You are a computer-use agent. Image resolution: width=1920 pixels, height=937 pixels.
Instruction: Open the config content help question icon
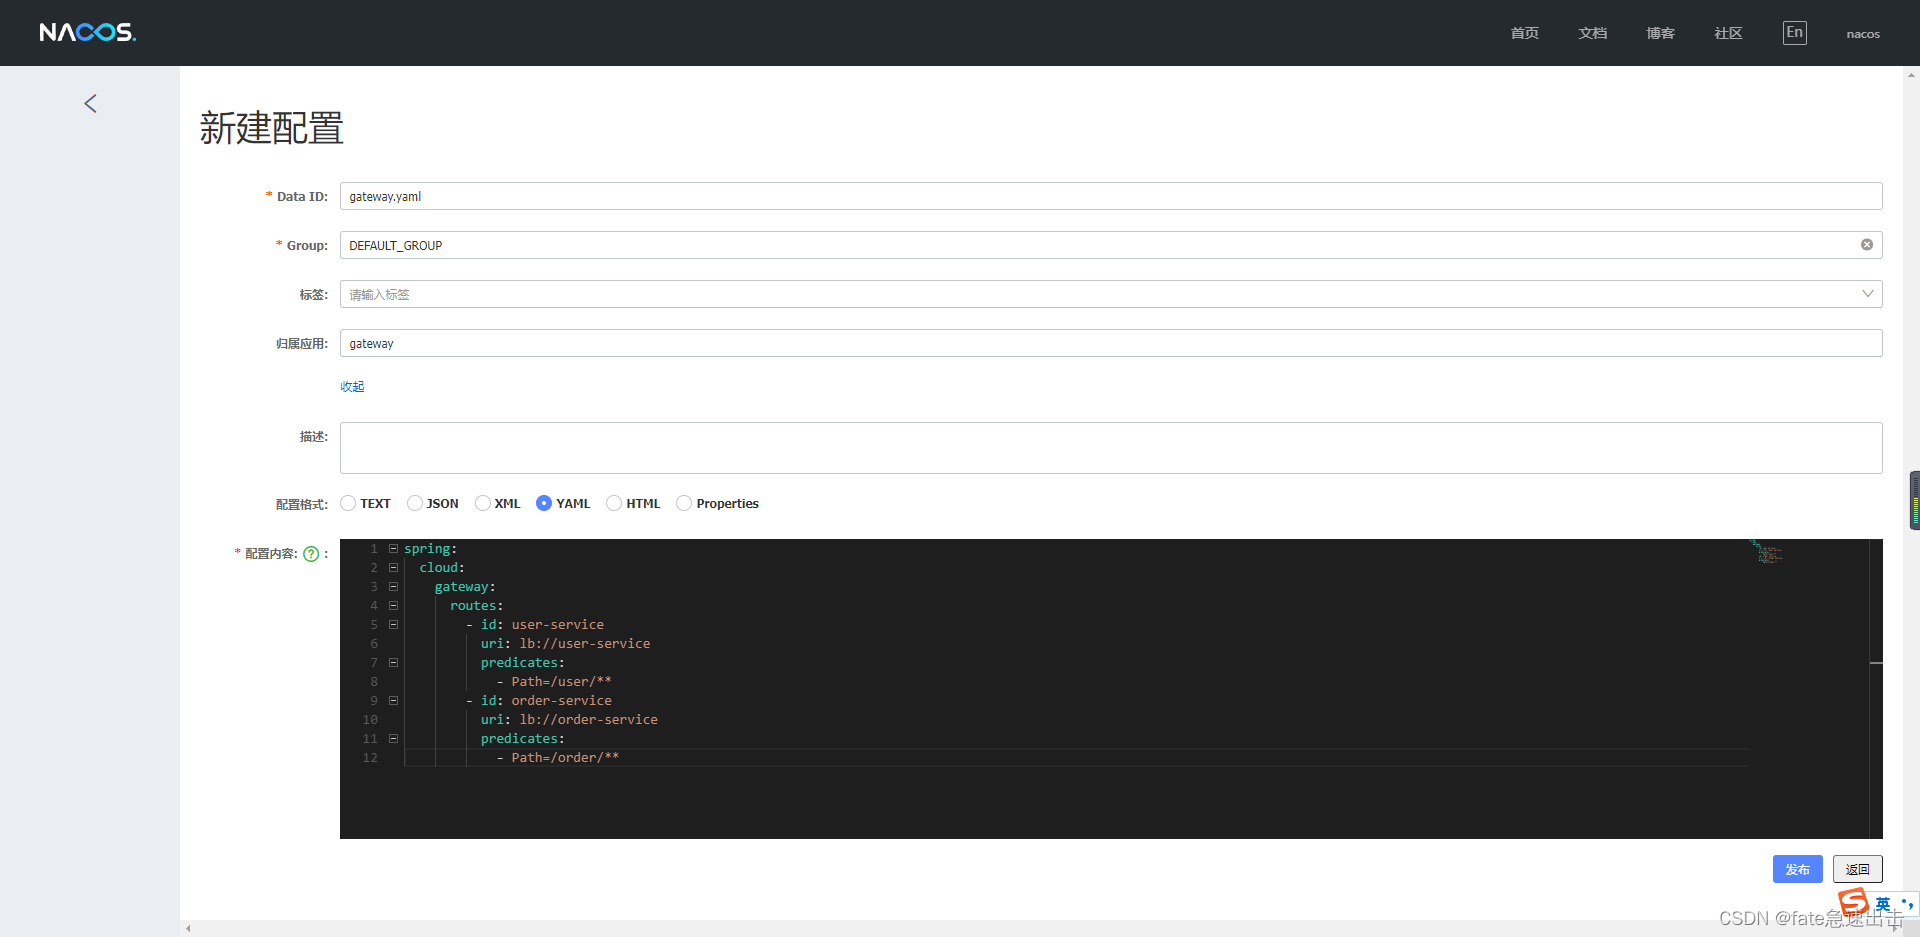(x=311, y=554)
